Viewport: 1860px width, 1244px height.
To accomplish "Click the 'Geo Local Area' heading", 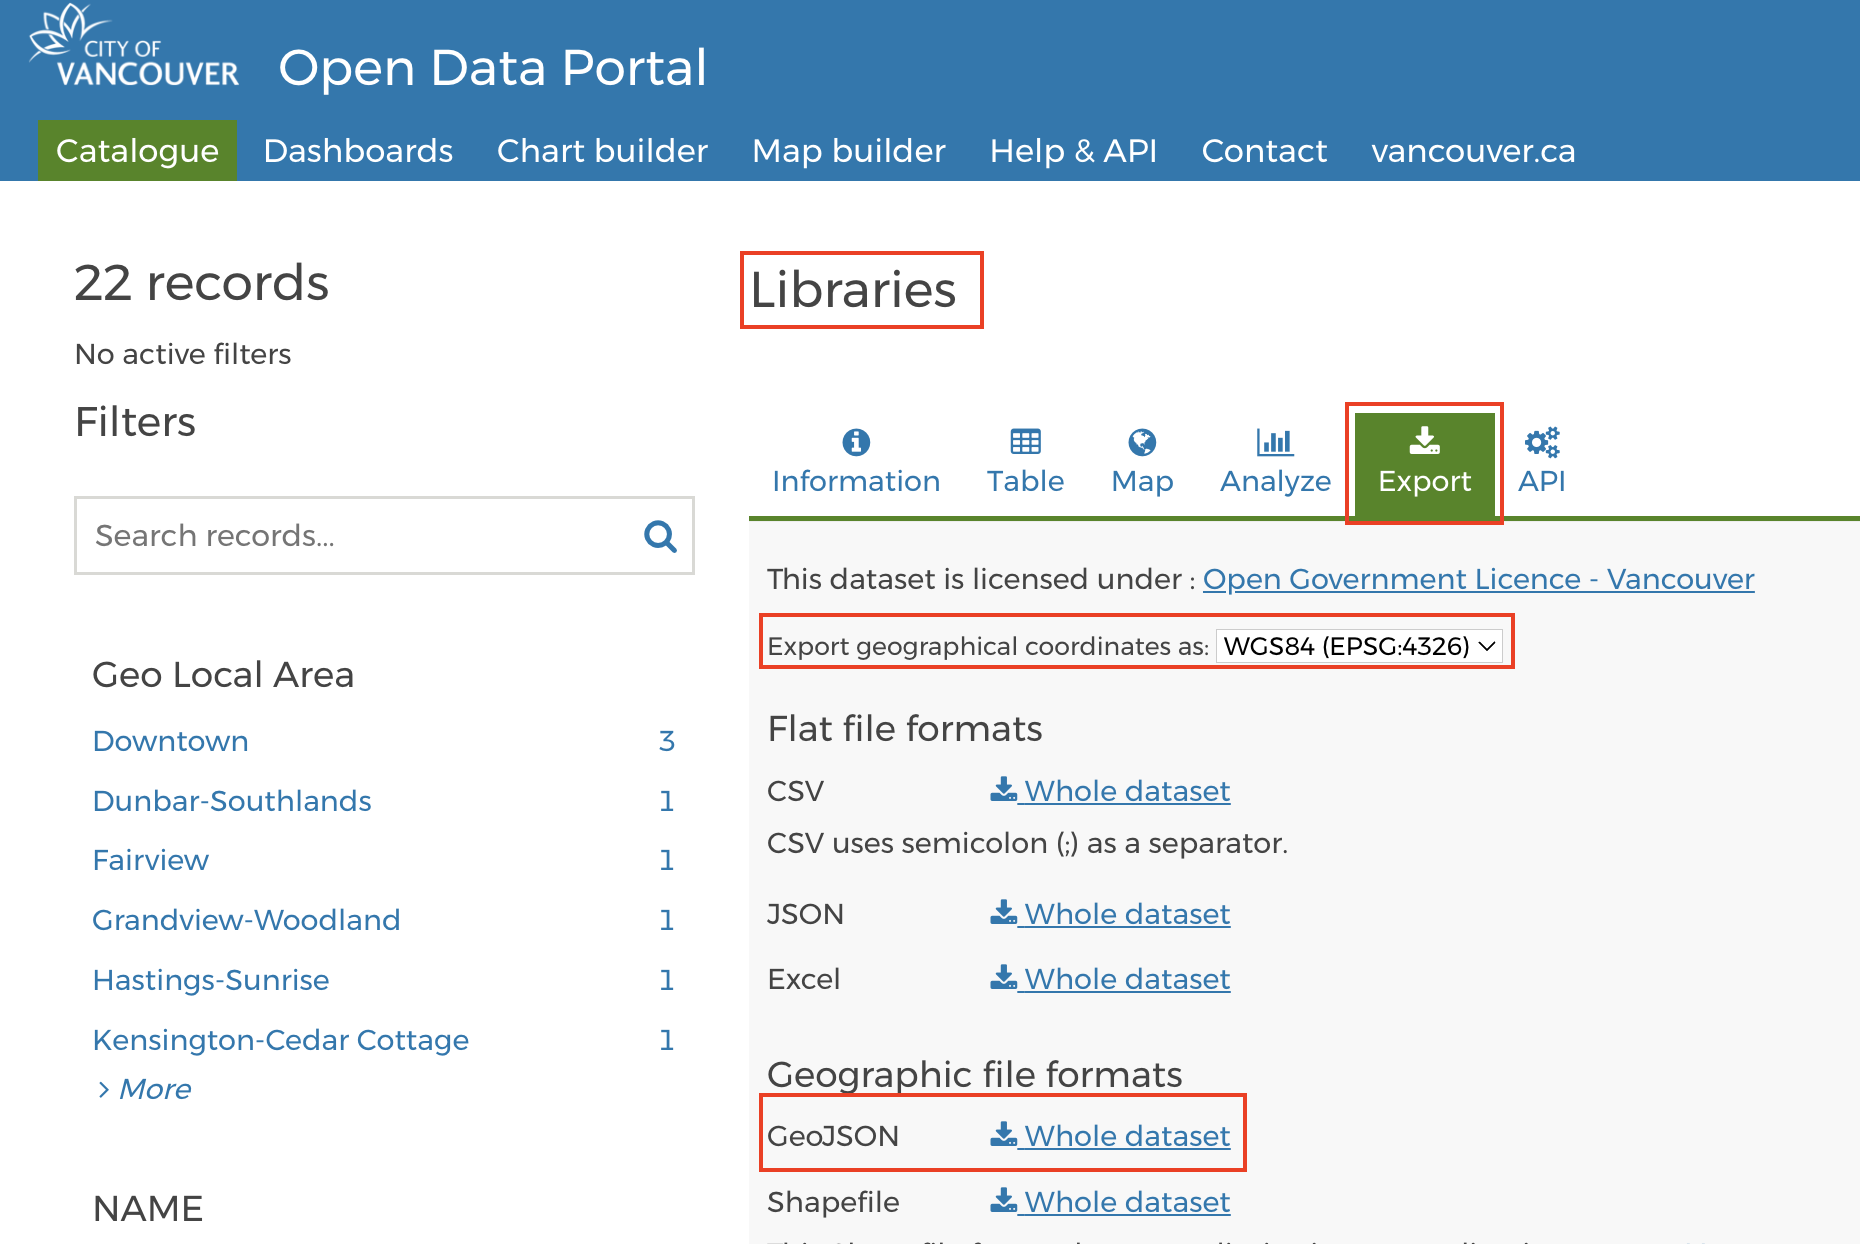I will (223, 675).
